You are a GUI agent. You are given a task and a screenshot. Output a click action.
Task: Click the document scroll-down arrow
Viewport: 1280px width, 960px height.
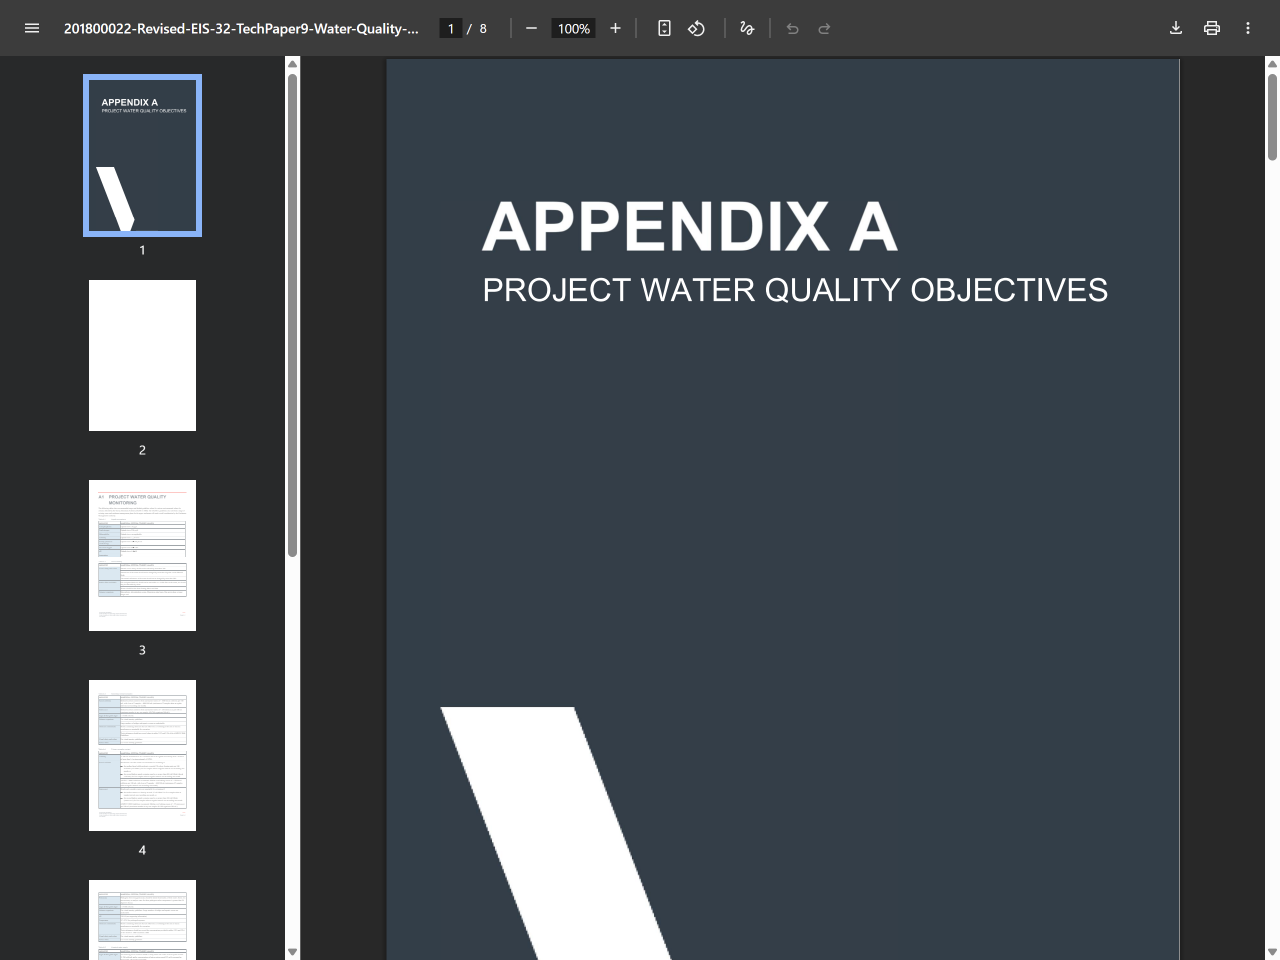(x=1272, y=952)
